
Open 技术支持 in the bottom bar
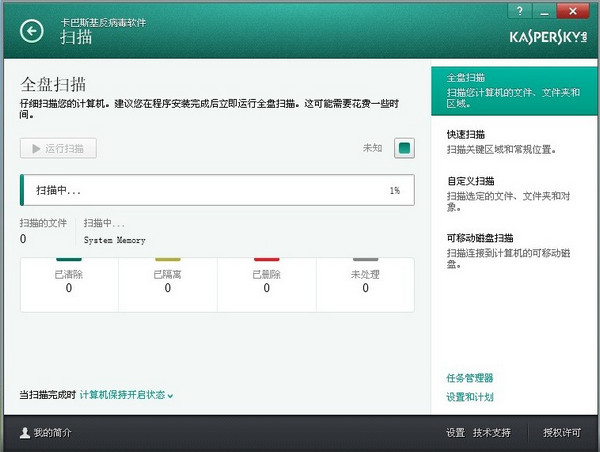click(x=492, y=433)
